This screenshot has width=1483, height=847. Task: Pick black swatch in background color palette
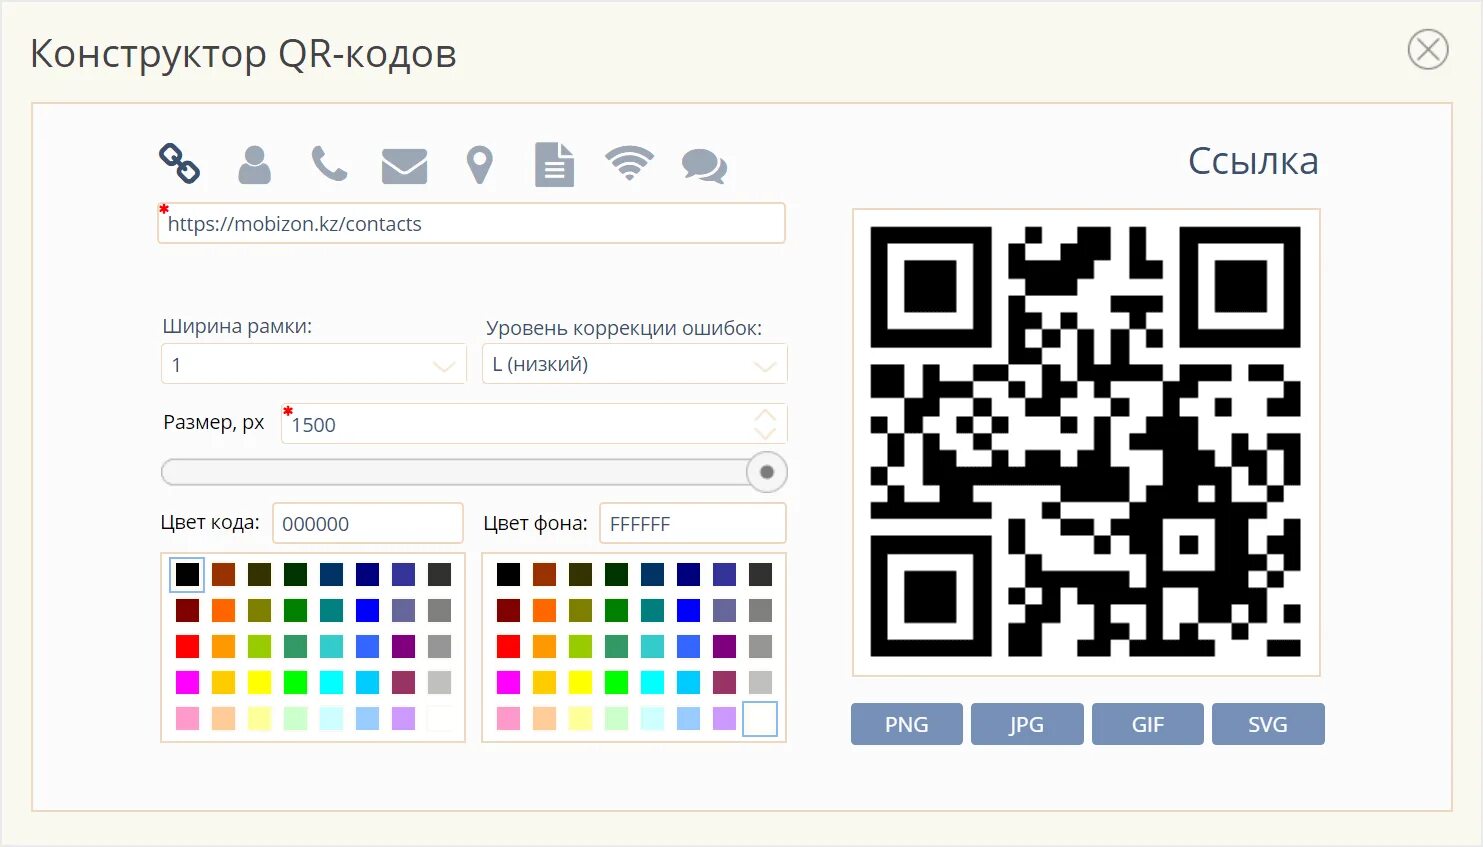508,574
